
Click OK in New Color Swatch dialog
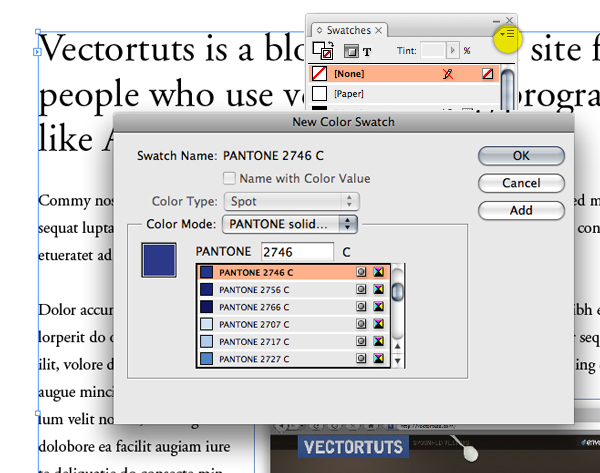pos(521,156)
